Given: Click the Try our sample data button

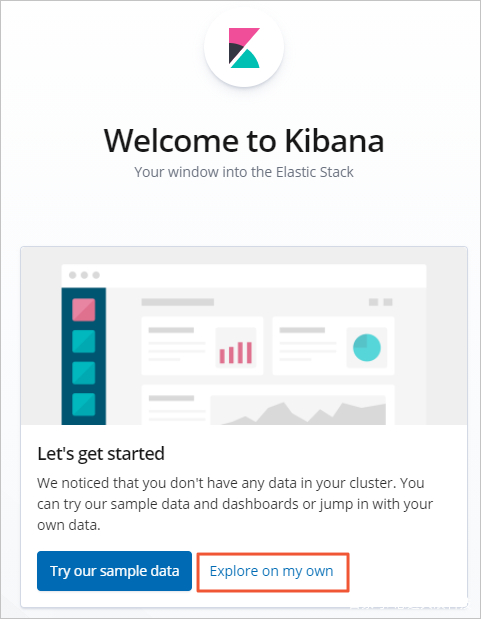Looking at the screenshot, I should (x=115, y=571).
